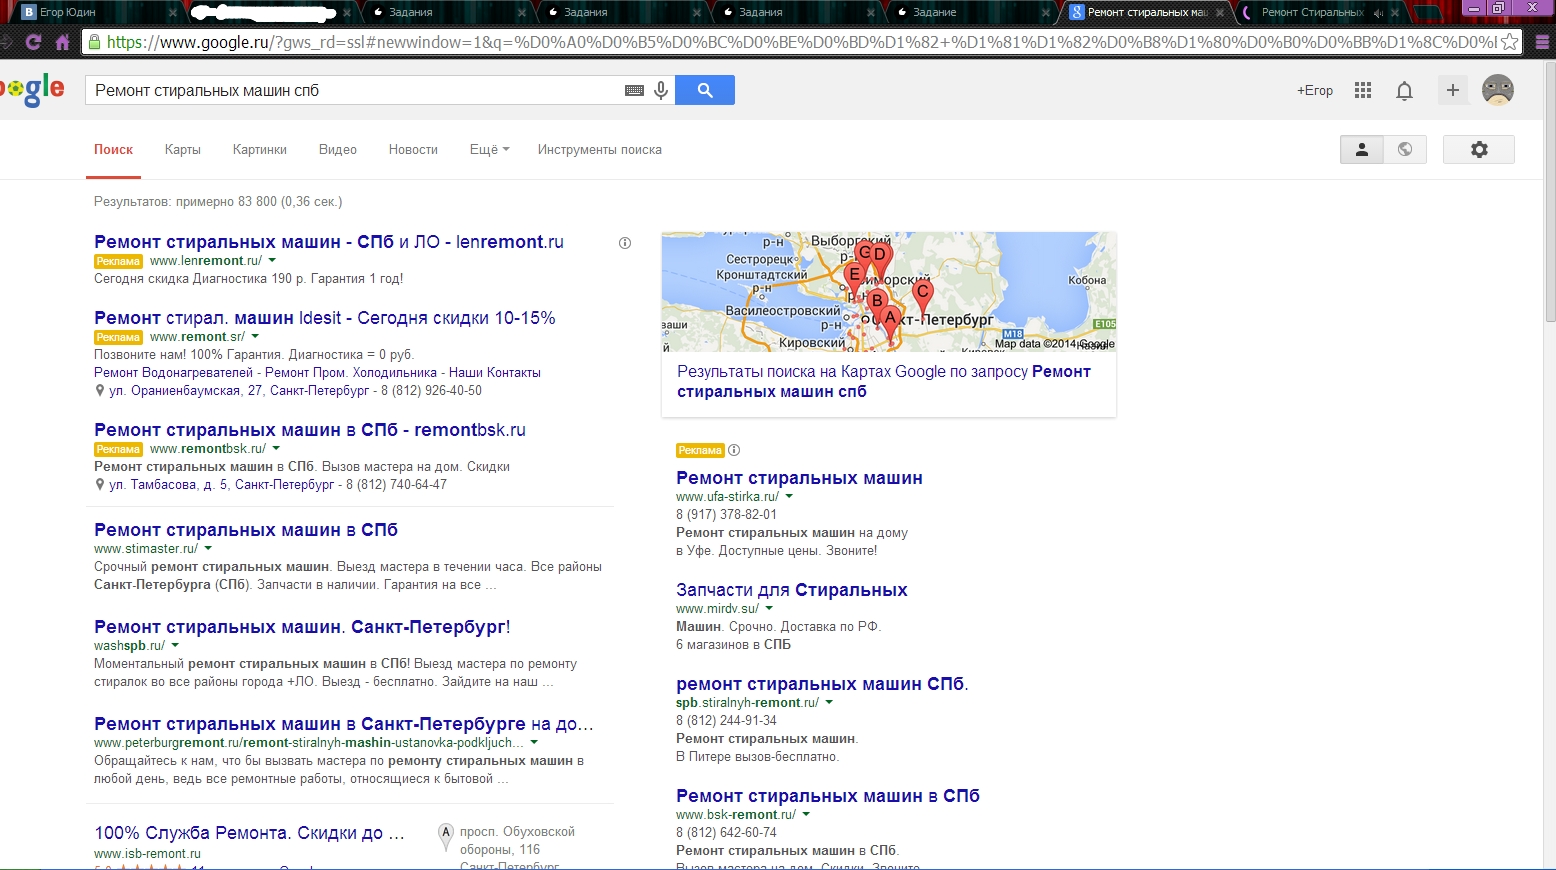Open the notifications bell
The width and height of the screenshot is (1556, 870).
(1404, 91)
